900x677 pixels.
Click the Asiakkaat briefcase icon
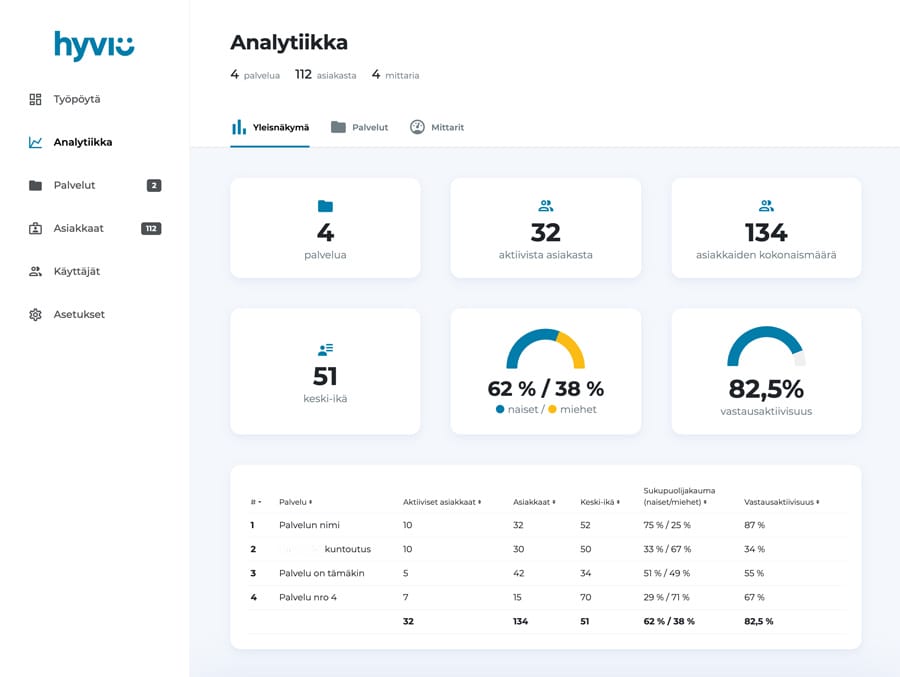tap(36, 228)
